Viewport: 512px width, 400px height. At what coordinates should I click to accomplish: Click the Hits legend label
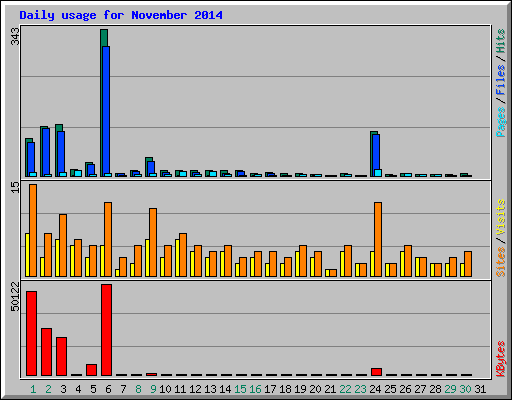click(501, 41)
